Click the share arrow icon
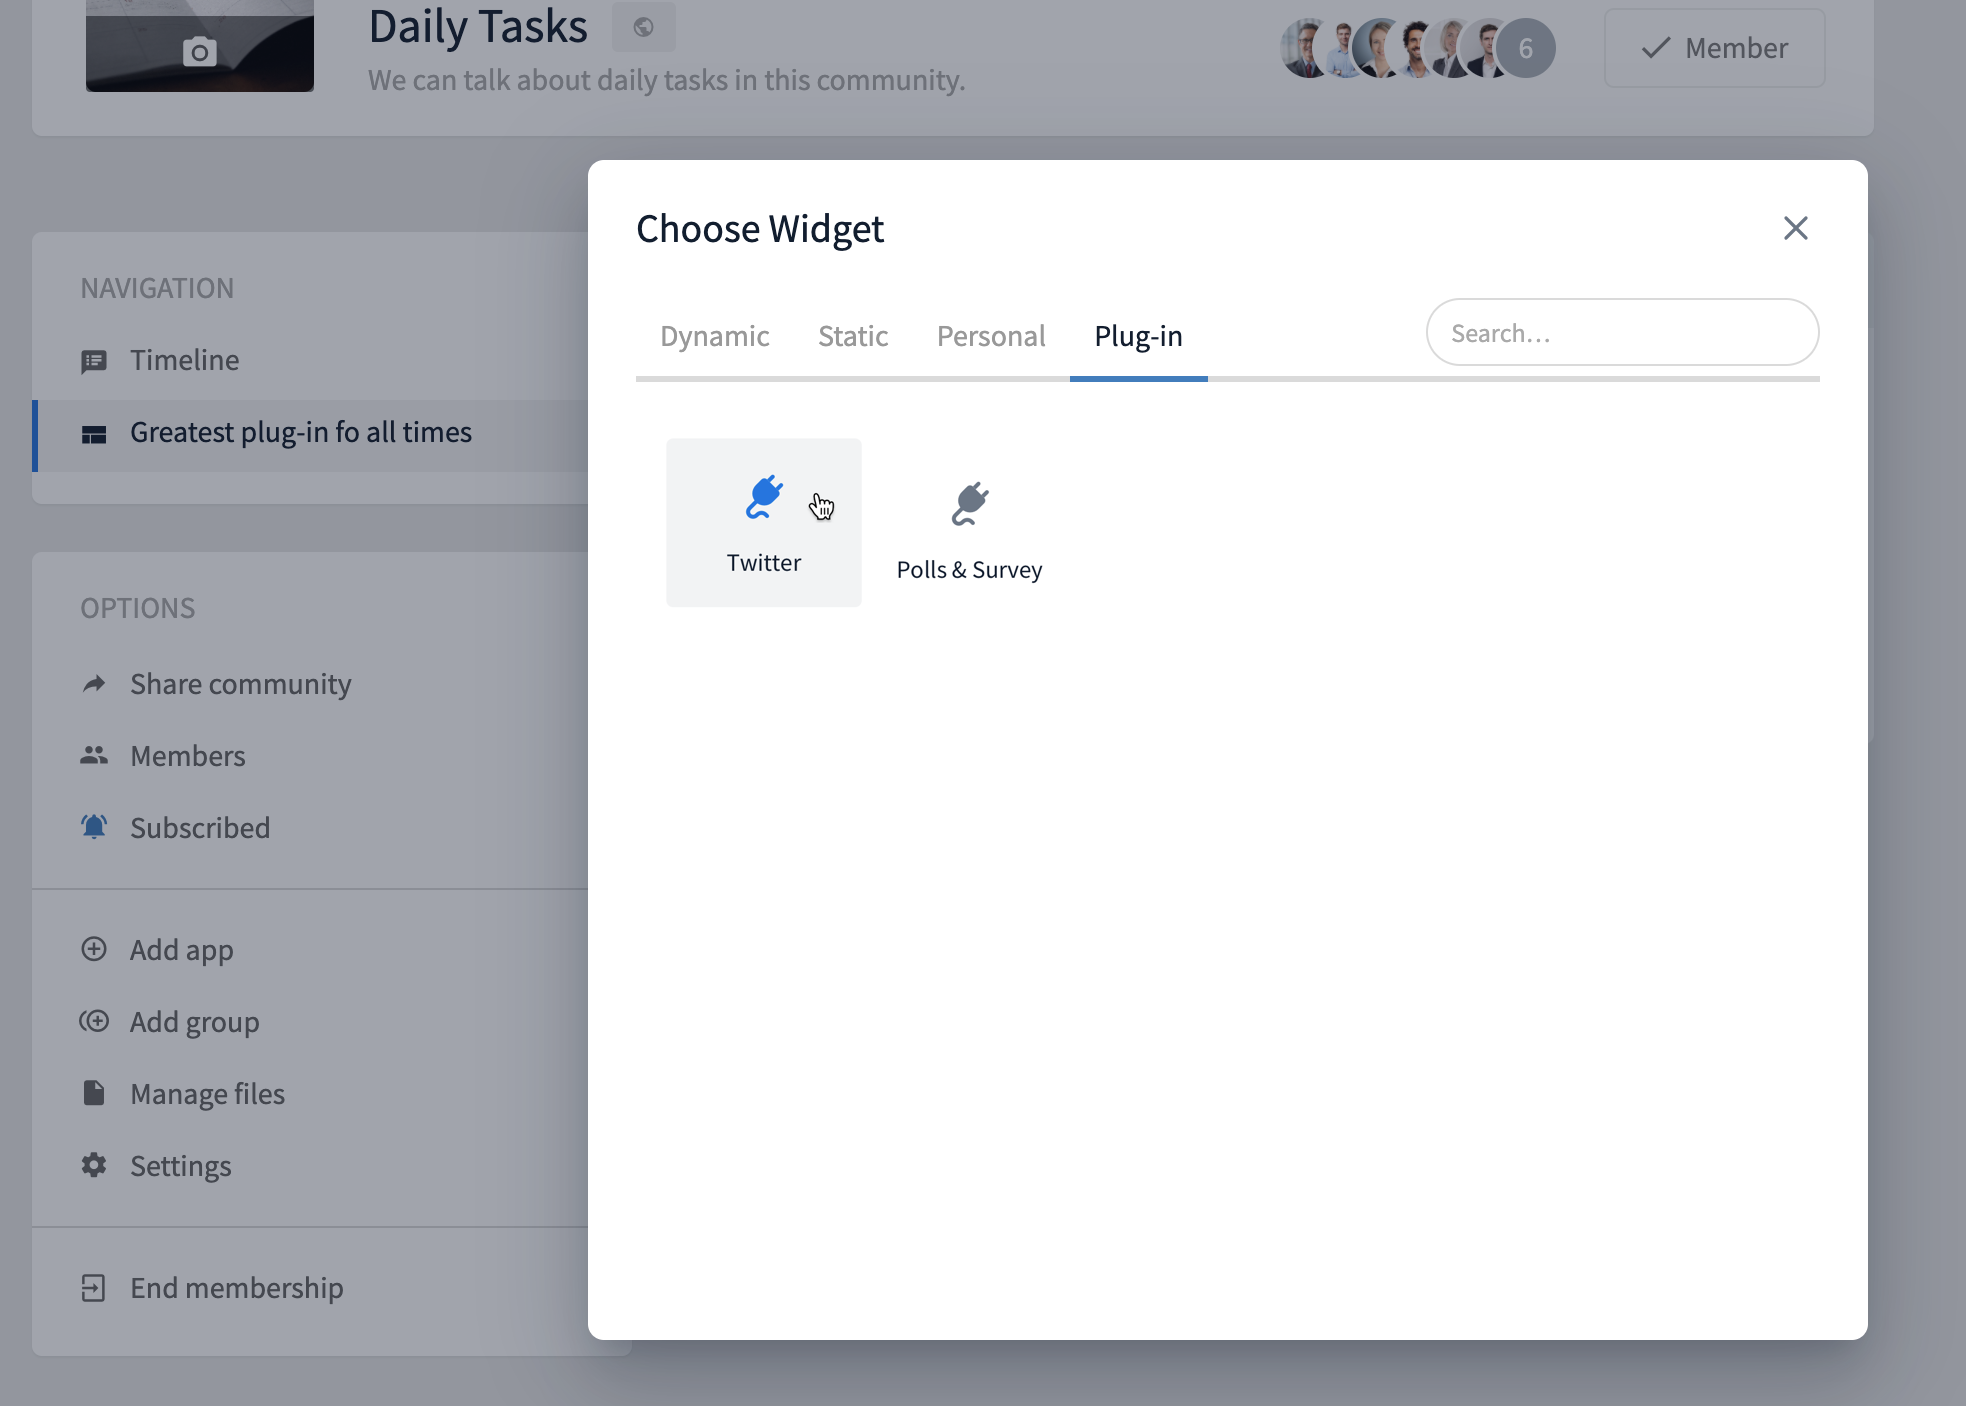The width and height of the screenshot is (1966, 1406). (x=94, y=684)
